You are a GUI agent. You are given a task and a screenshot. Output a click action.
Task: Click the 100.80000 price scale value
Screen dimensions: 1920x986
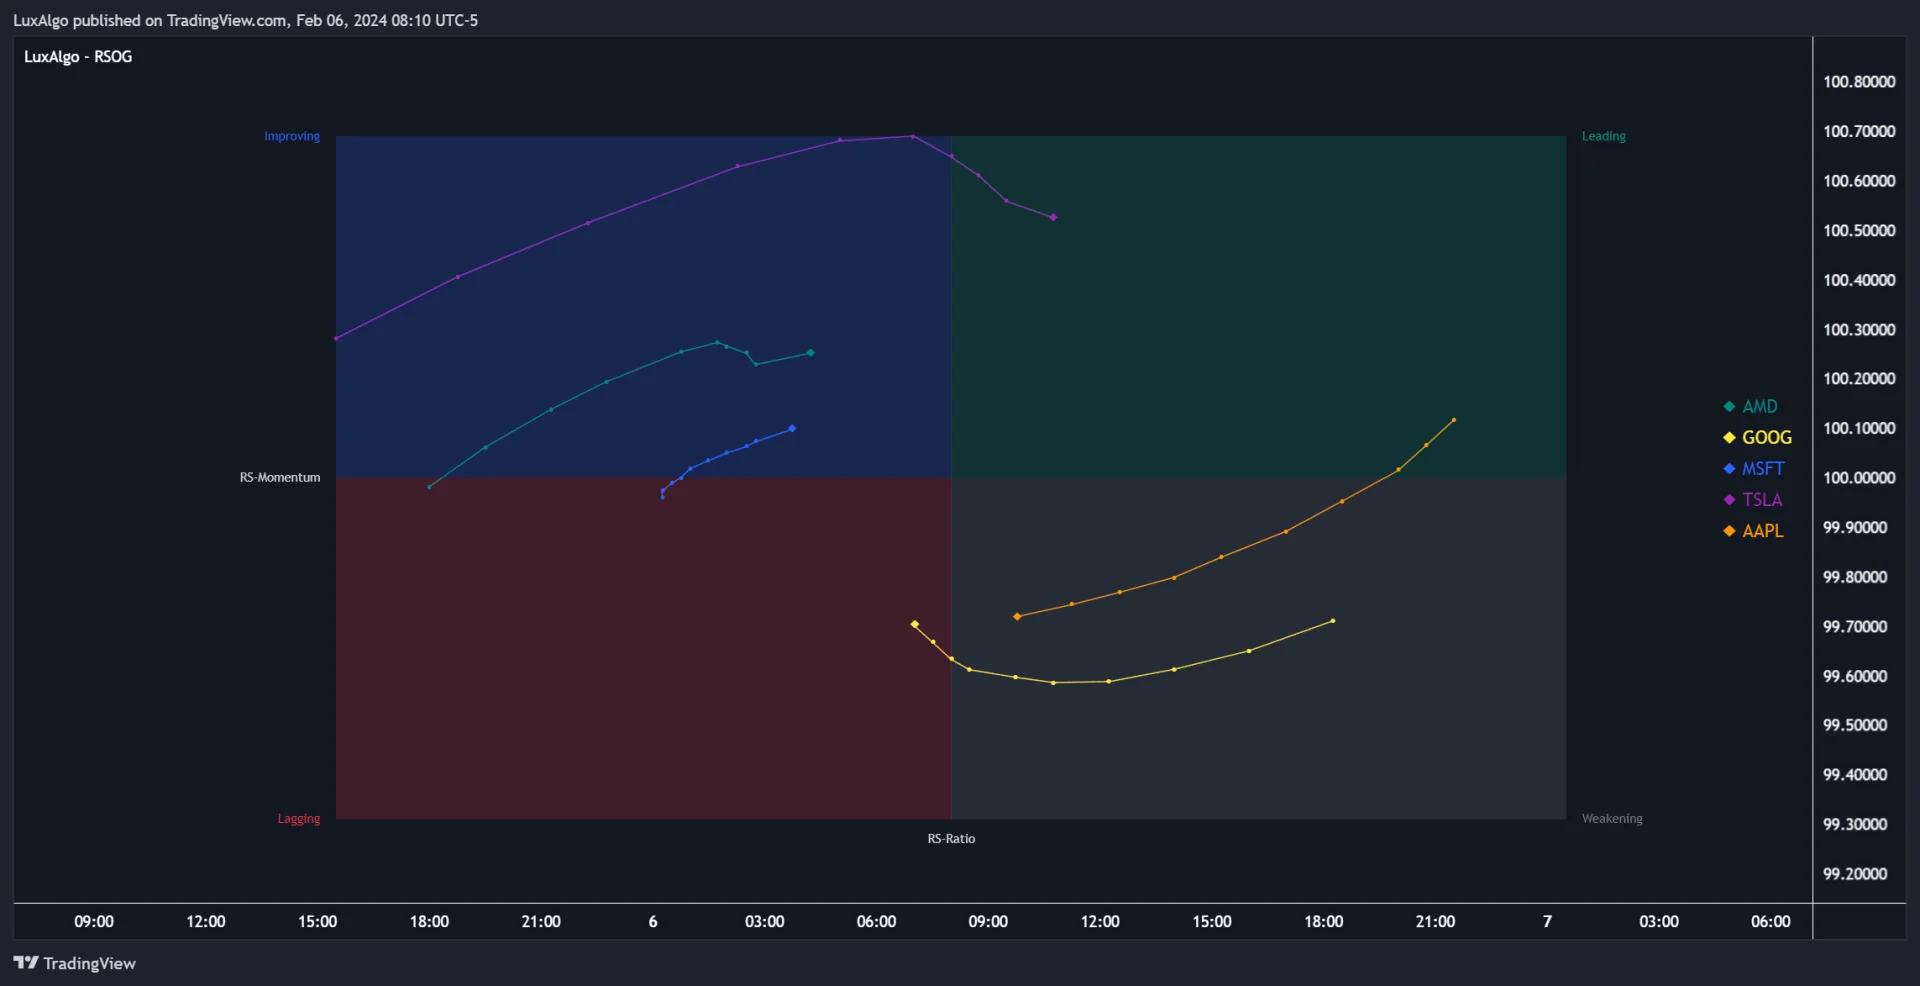[x=1859, y=82]
